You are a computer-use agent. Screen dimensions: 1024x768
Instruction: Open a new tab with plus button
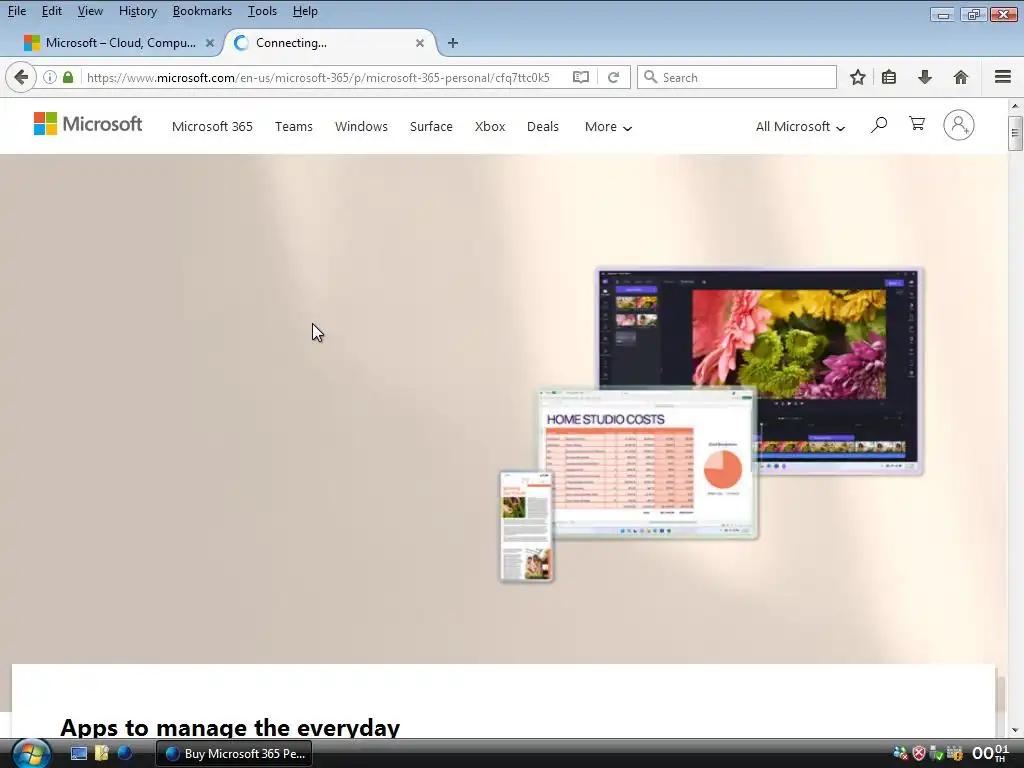(453, 43)
